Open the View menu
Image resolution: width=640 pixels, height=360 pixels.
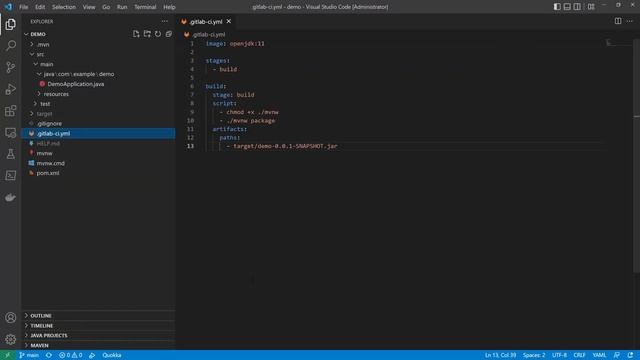(89, 7)
